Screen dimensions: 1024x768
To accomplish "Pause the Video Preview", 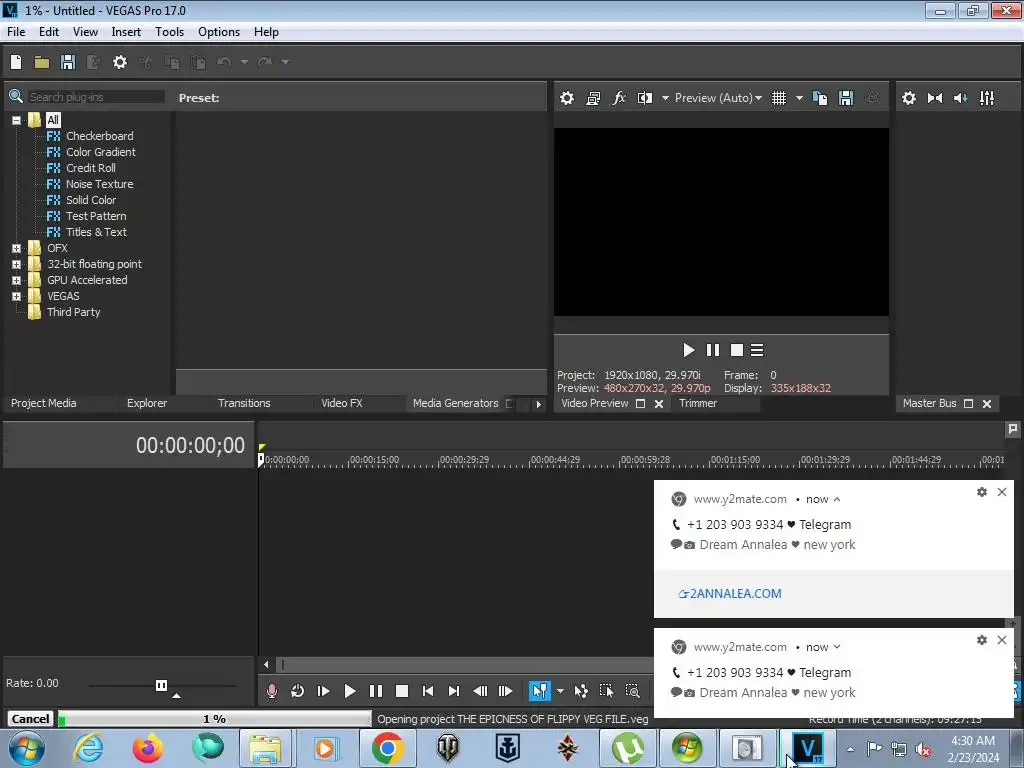I will 712,350.
